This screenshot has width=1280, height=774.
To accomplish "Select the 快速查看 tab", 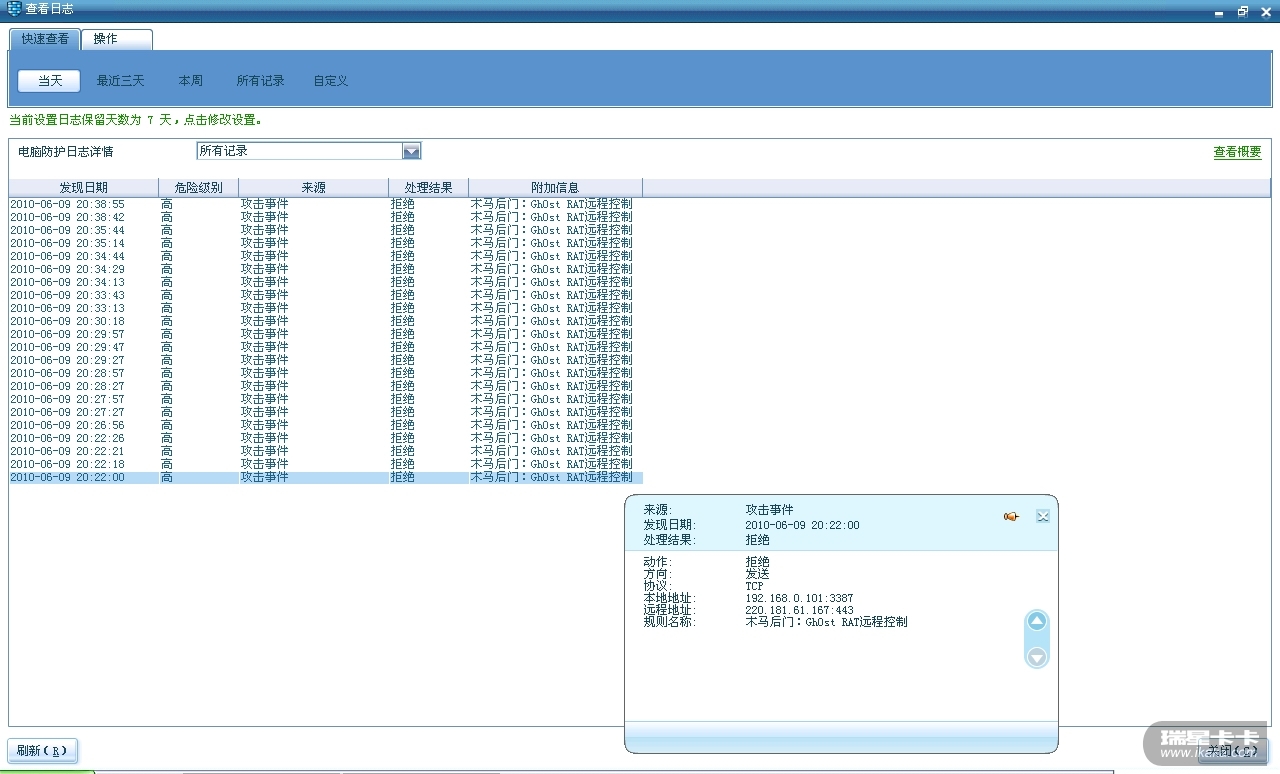I will click(x=45, y=39).
